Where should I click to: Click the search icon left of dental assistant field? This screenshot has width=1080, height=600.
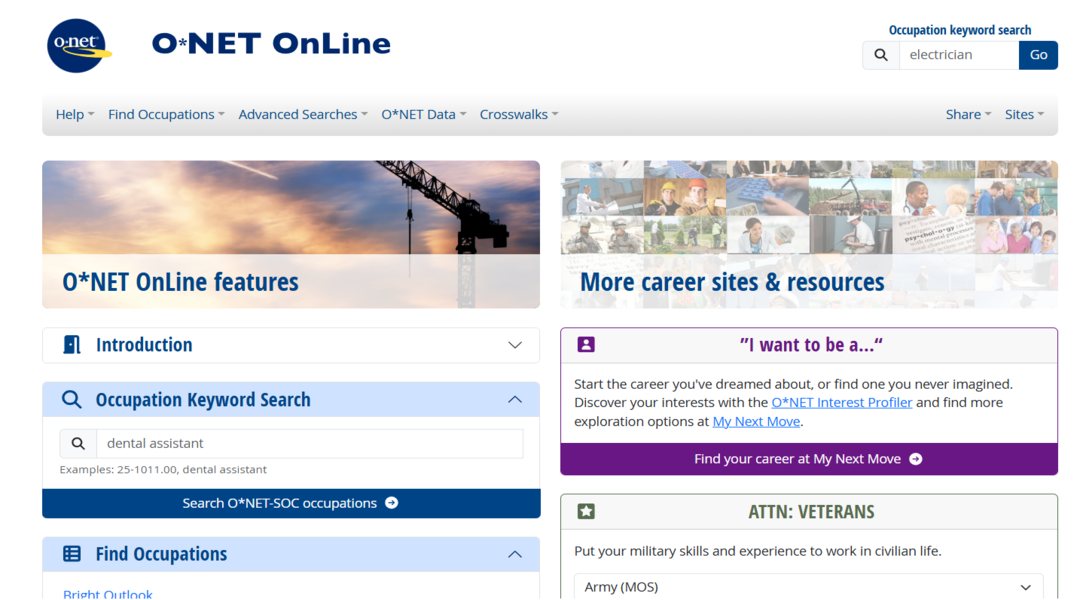click(x=78, y=444)
